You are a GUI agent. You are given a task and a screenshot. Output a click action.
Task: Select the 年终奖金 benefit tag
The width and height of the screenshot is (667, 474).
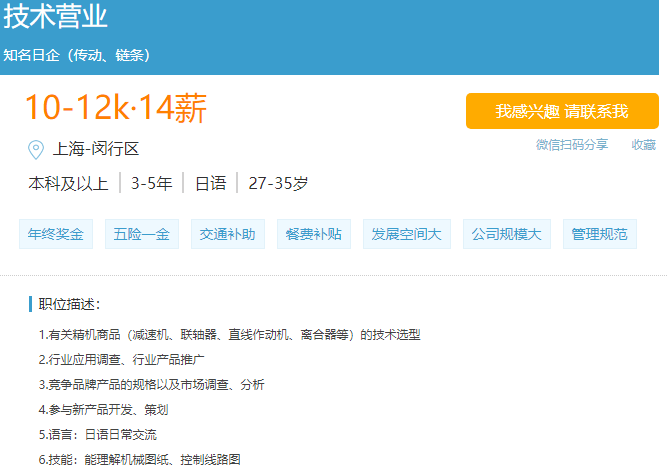[x=56, y=235]
